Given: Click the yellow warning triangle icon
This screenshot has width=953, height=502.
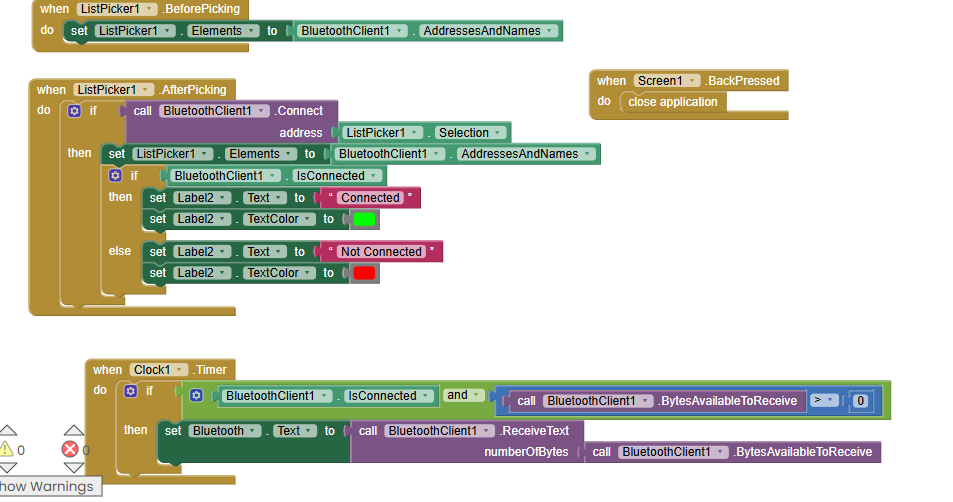Looking at the screenshot, I should [x=6, y=449].
